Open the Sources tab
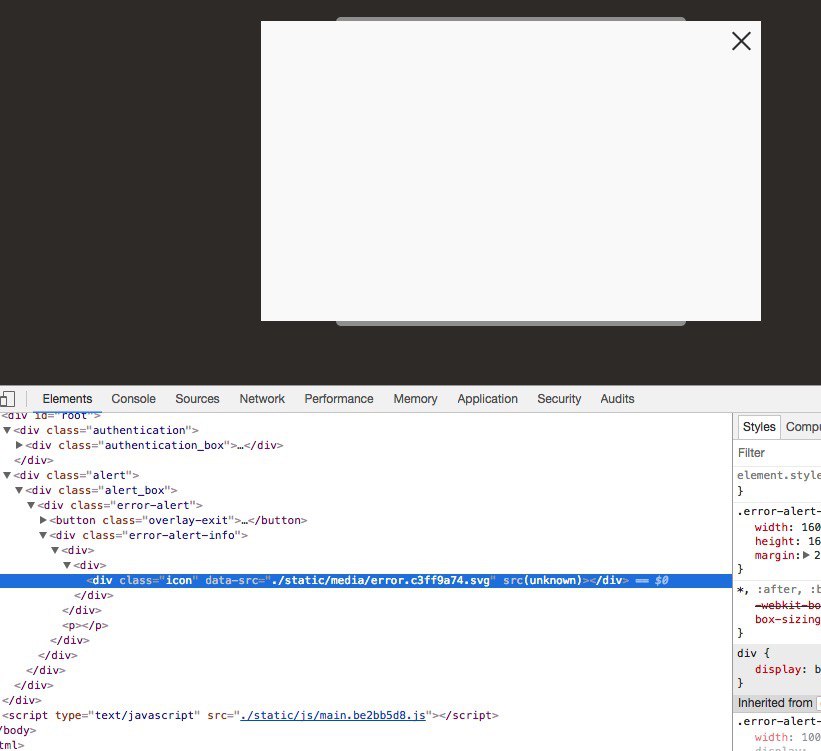 point(197,399)
